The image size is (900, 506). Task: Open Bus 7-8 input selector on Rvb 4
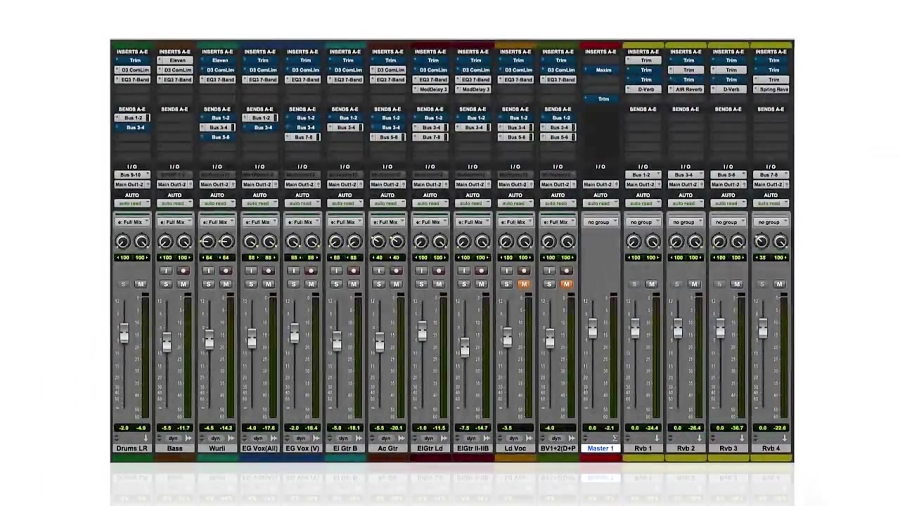[x=770, y=174]
